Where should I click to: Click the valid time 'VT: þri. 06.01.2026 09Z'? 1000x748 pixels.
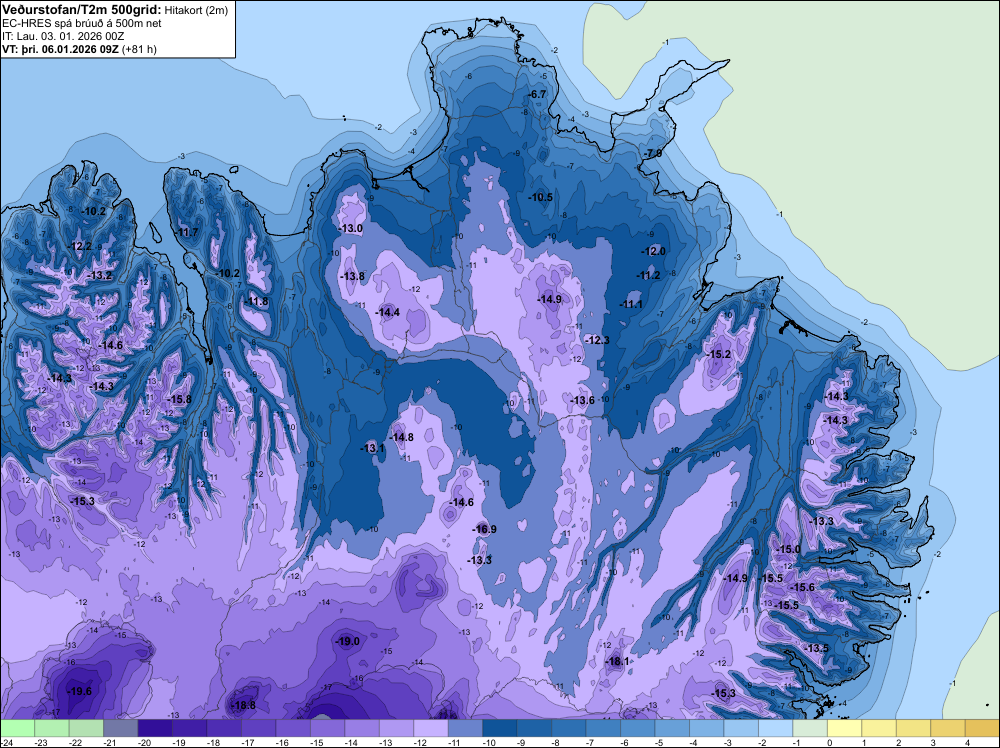tap(60, 49)
